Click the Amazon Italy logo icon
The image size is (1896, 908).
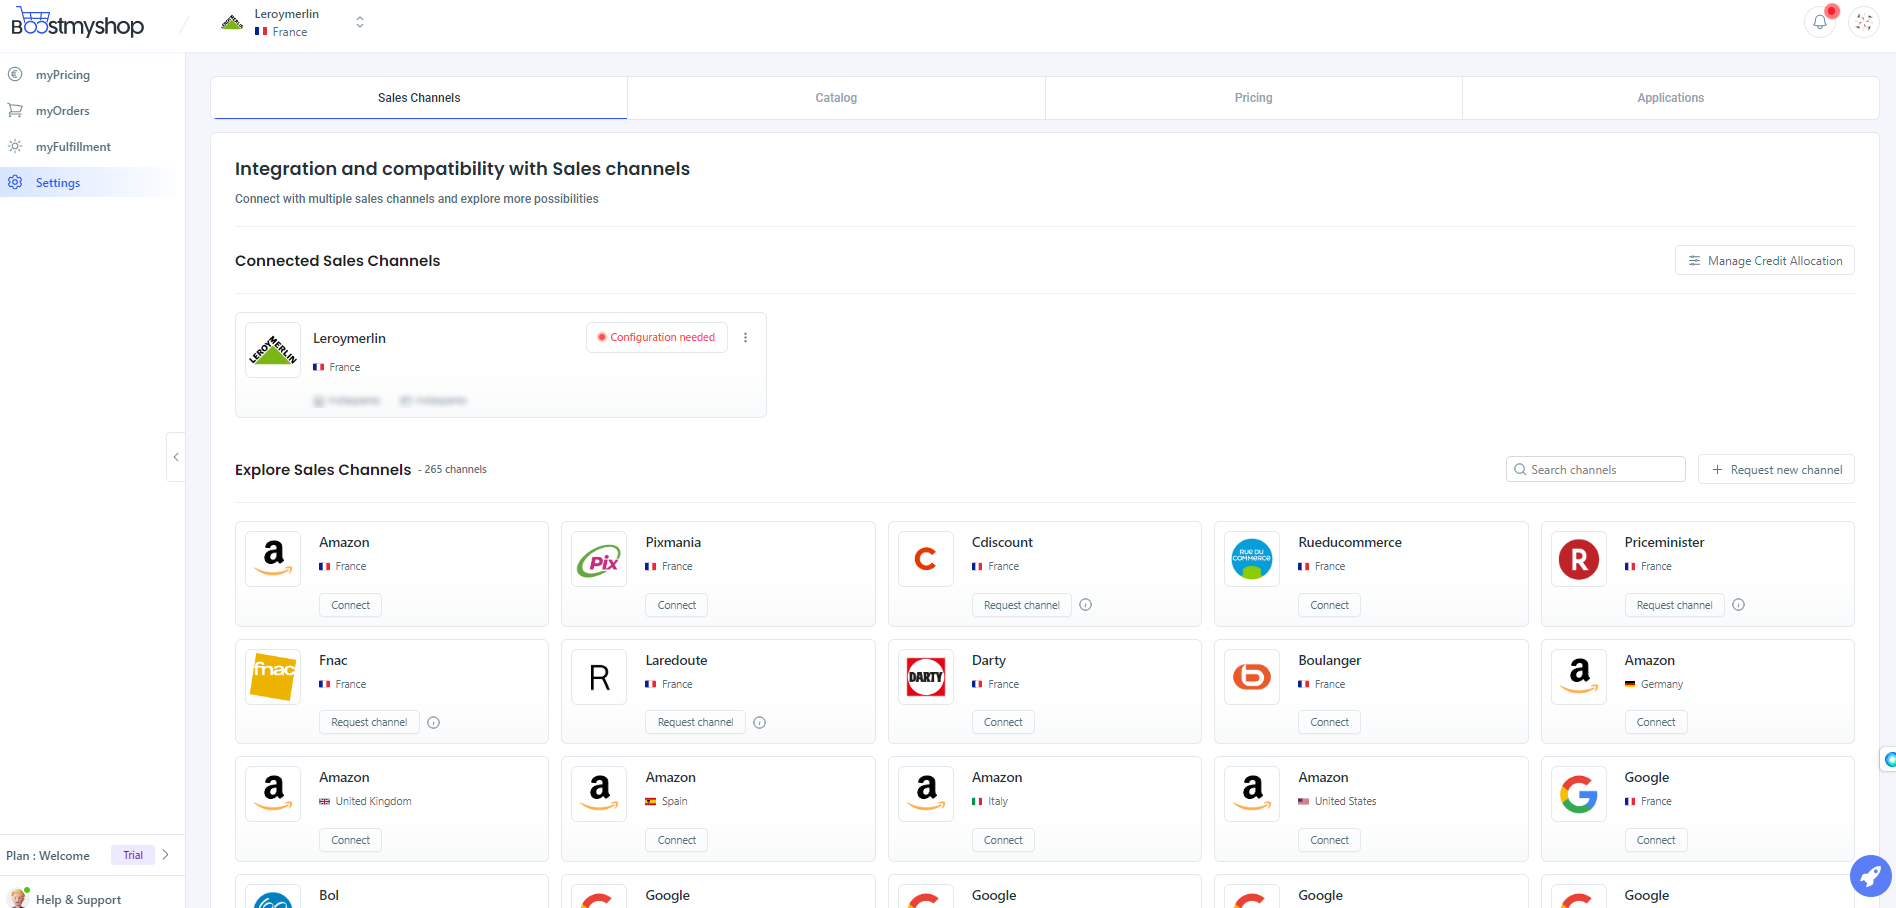click(926, 794)
